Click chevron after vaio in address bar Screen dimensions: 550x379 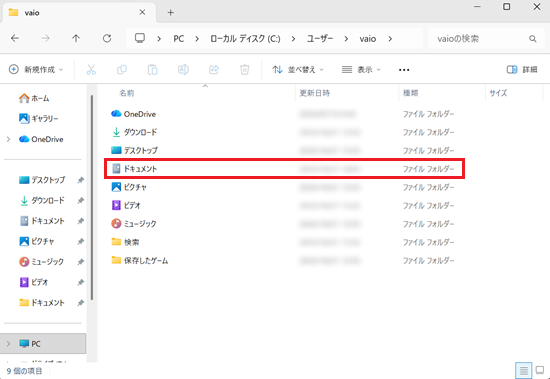[390, 39]
